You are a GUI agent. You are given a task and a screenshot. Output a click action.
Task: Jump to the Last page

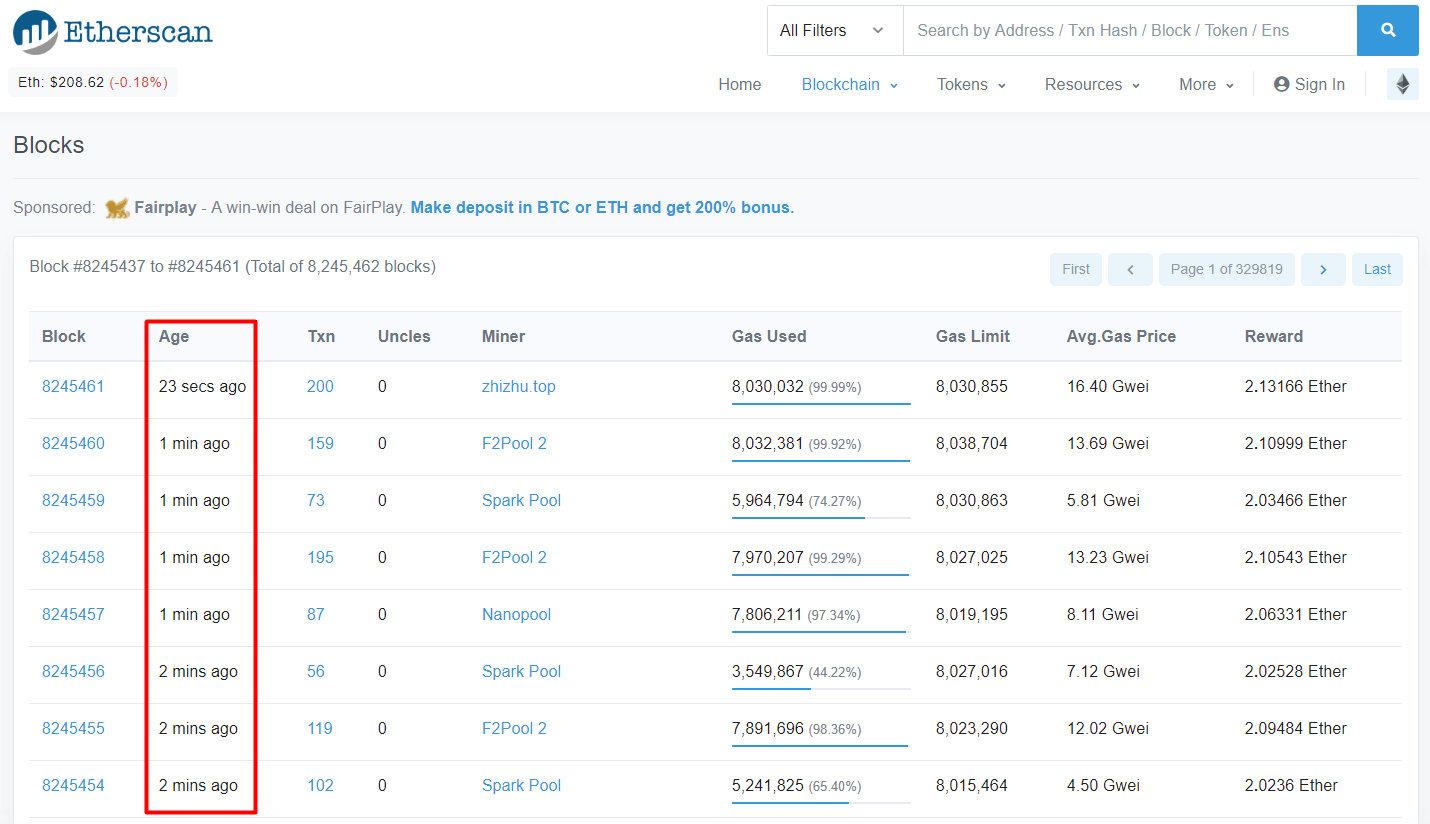click(x=1377, y=269)
